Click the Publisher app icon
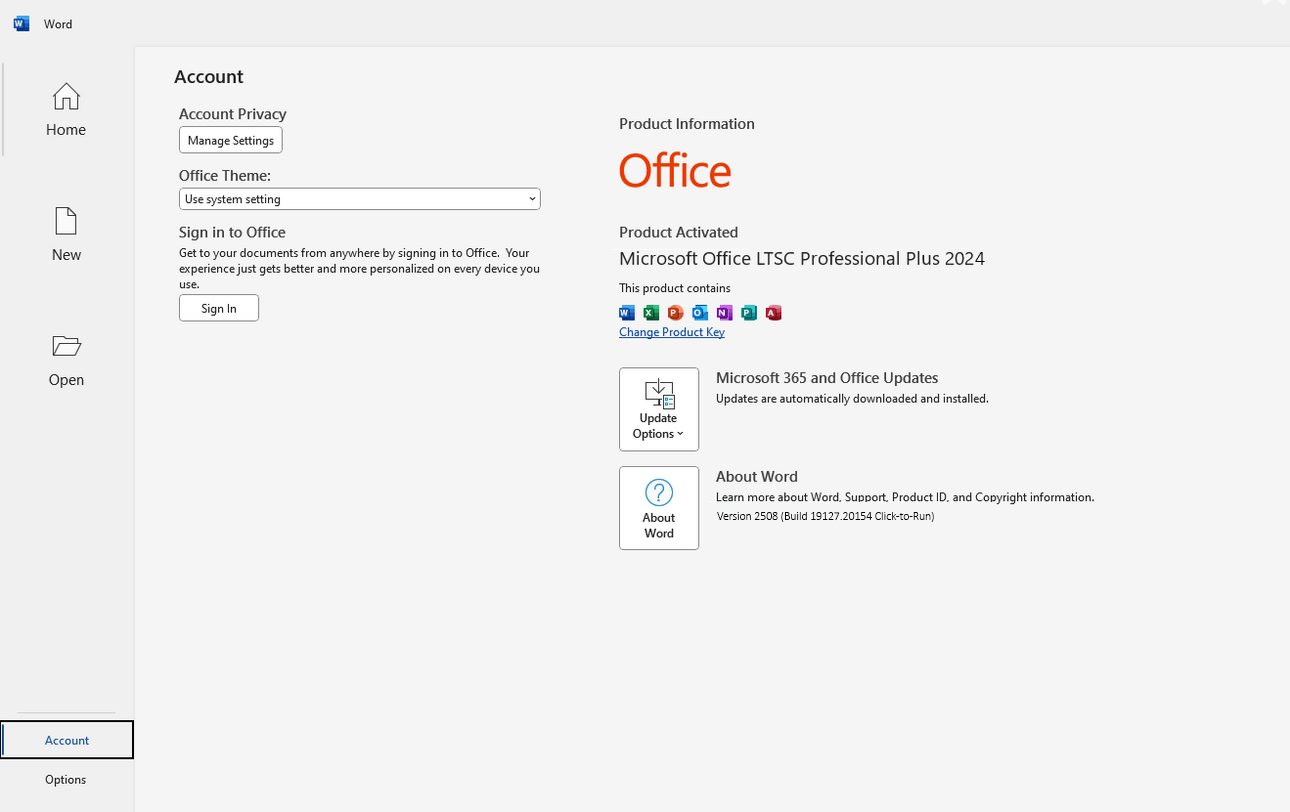Image resolution: width=1290 pixels, height=812 pixels. [x=749, y=313]
